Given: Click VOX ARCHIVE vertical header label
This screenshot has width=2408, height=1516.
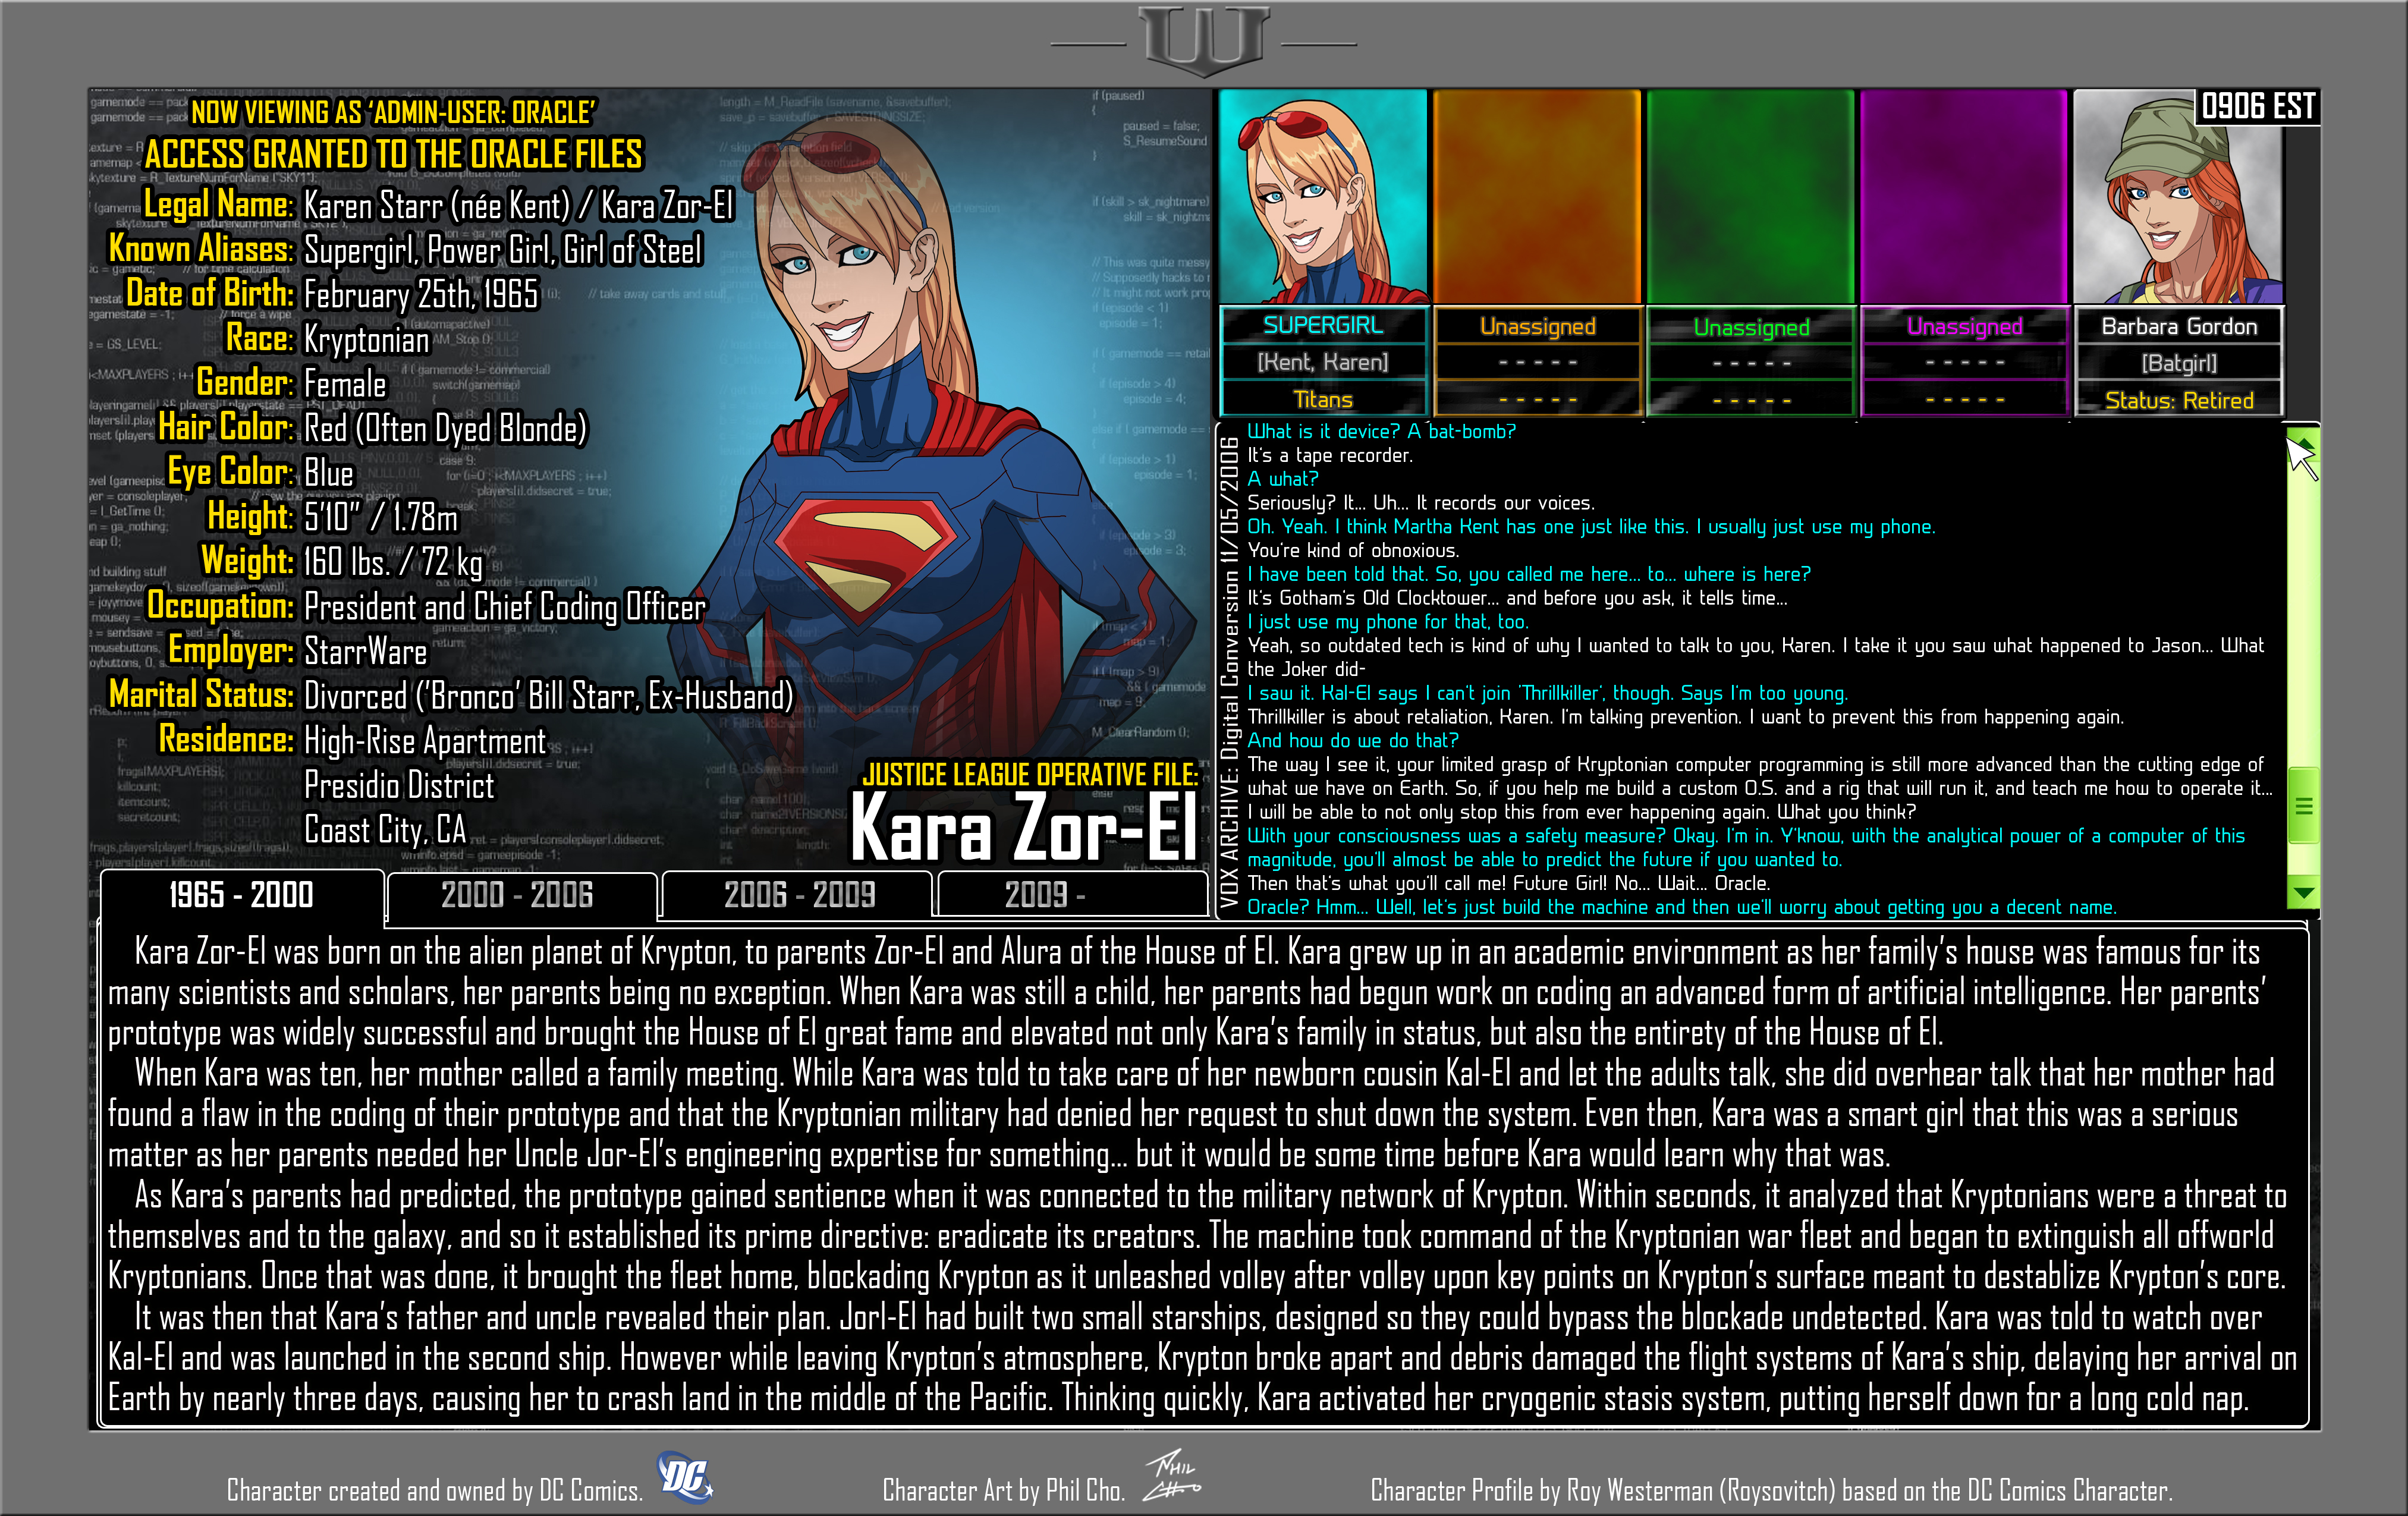Looking at the screenshot, I should pos(1229,671).
